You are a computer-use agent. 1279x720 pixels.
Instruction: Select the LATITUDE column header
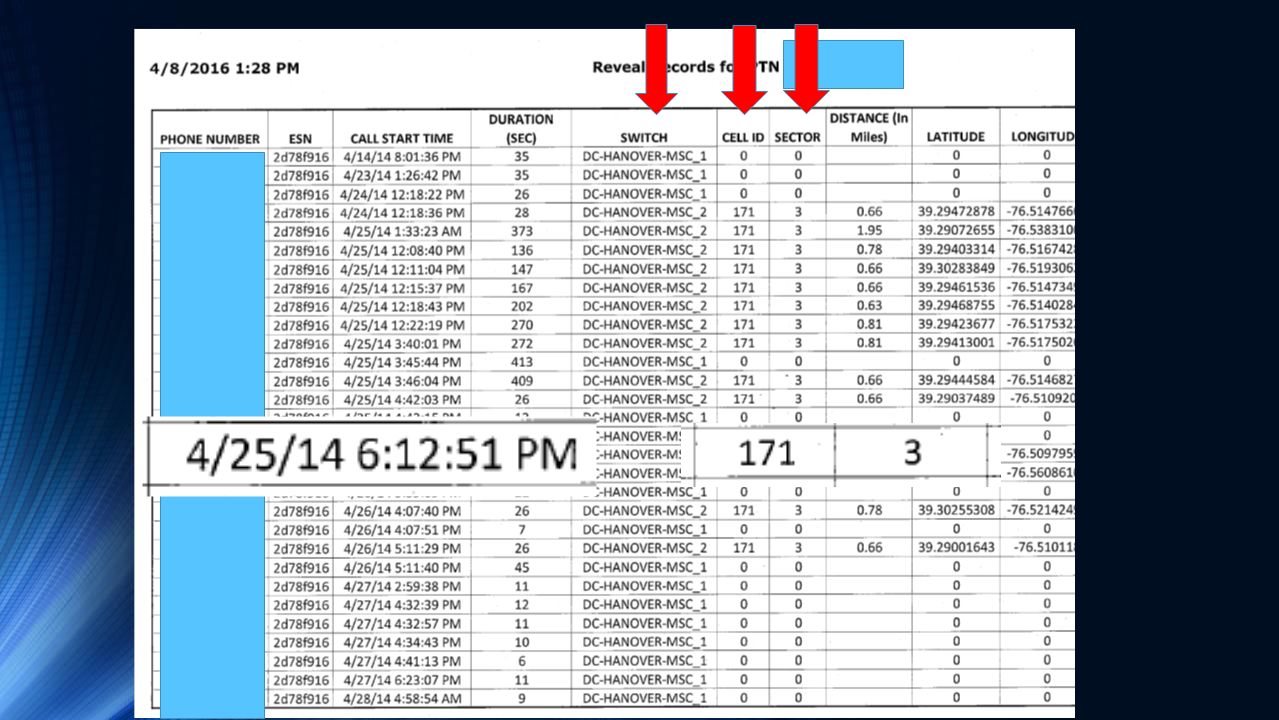tap(956, 137)
